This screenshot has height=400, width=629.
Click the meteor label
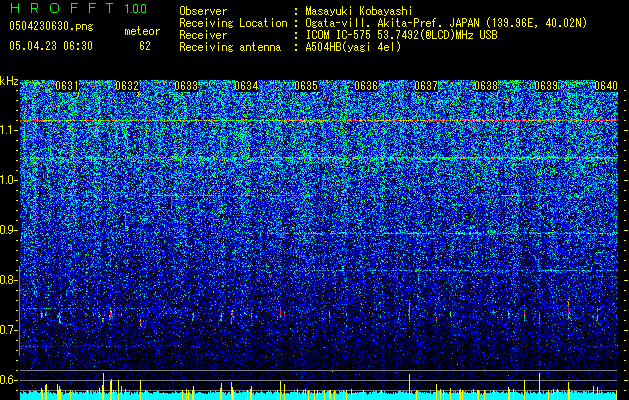pyautogui.click(x=142, y=31)
